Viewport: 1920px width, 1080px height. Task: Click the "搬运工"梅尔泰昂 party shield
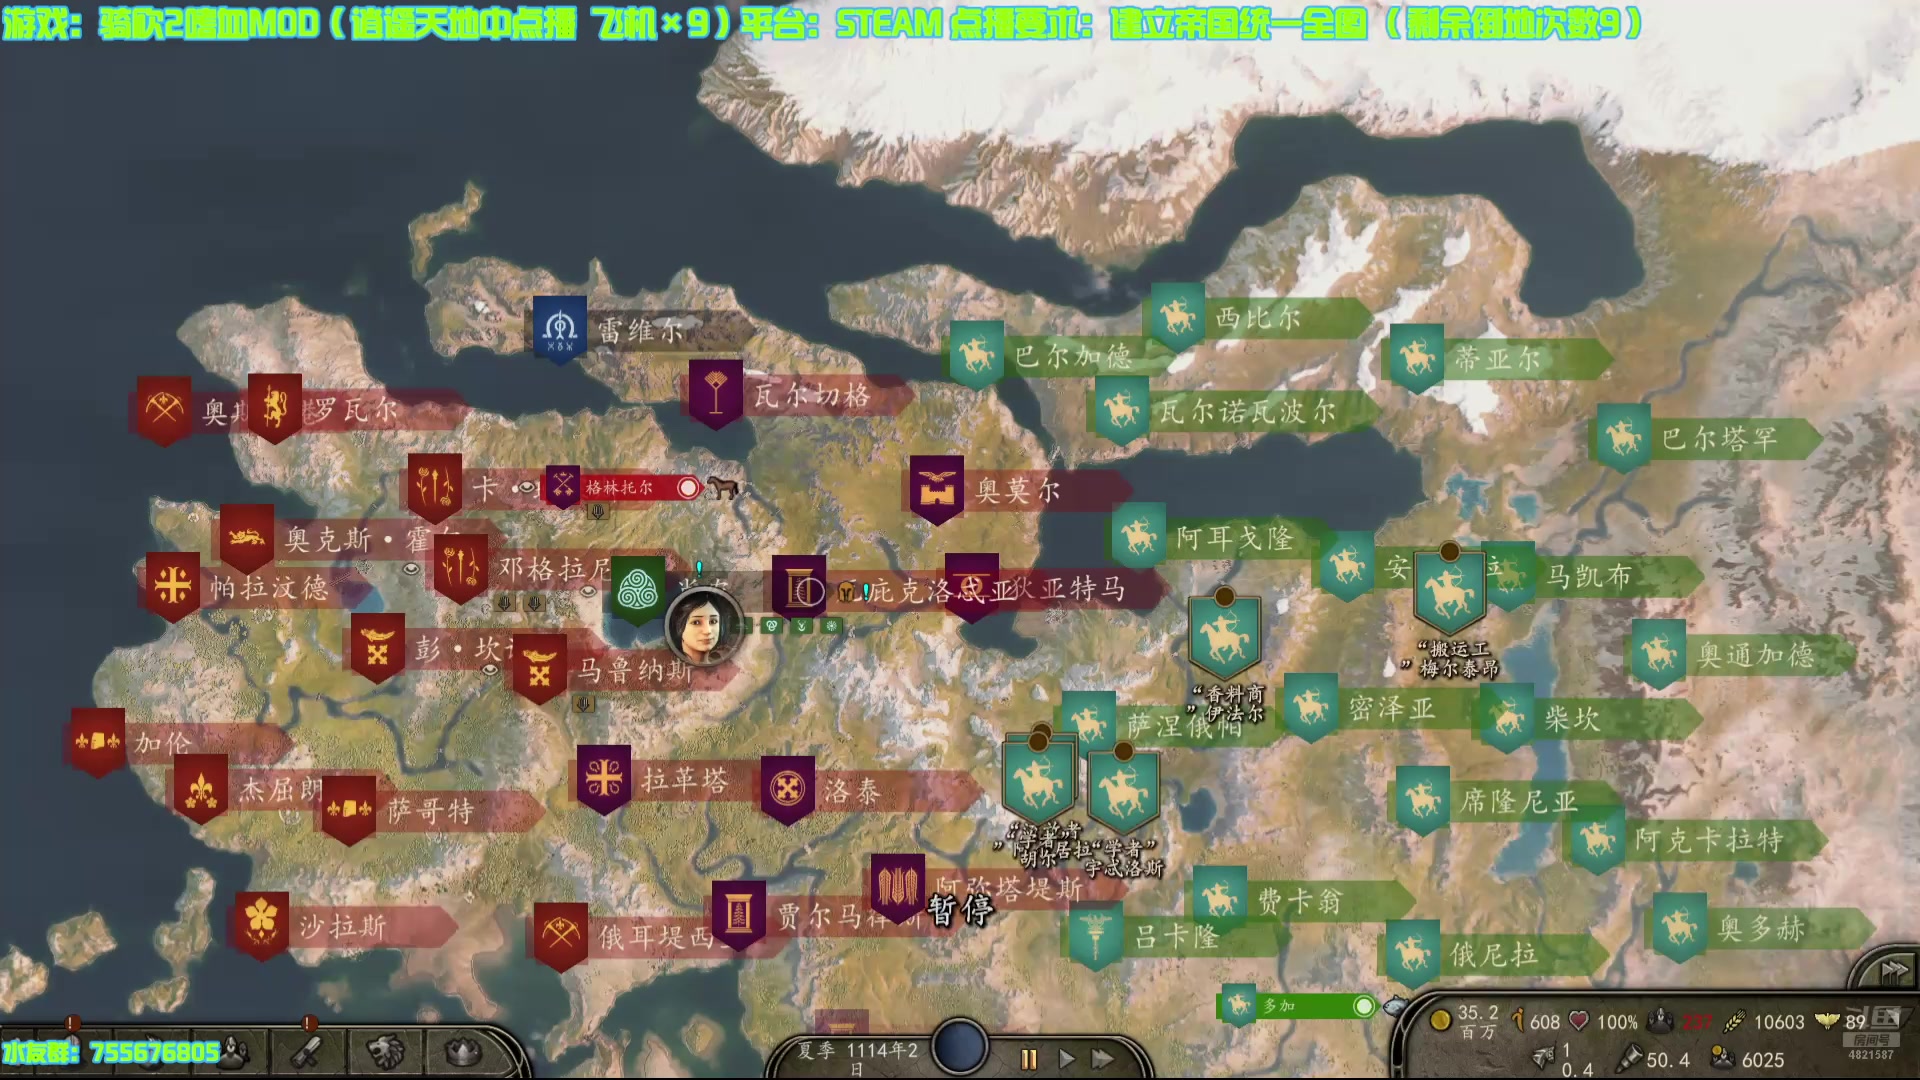pos(1449,593)
